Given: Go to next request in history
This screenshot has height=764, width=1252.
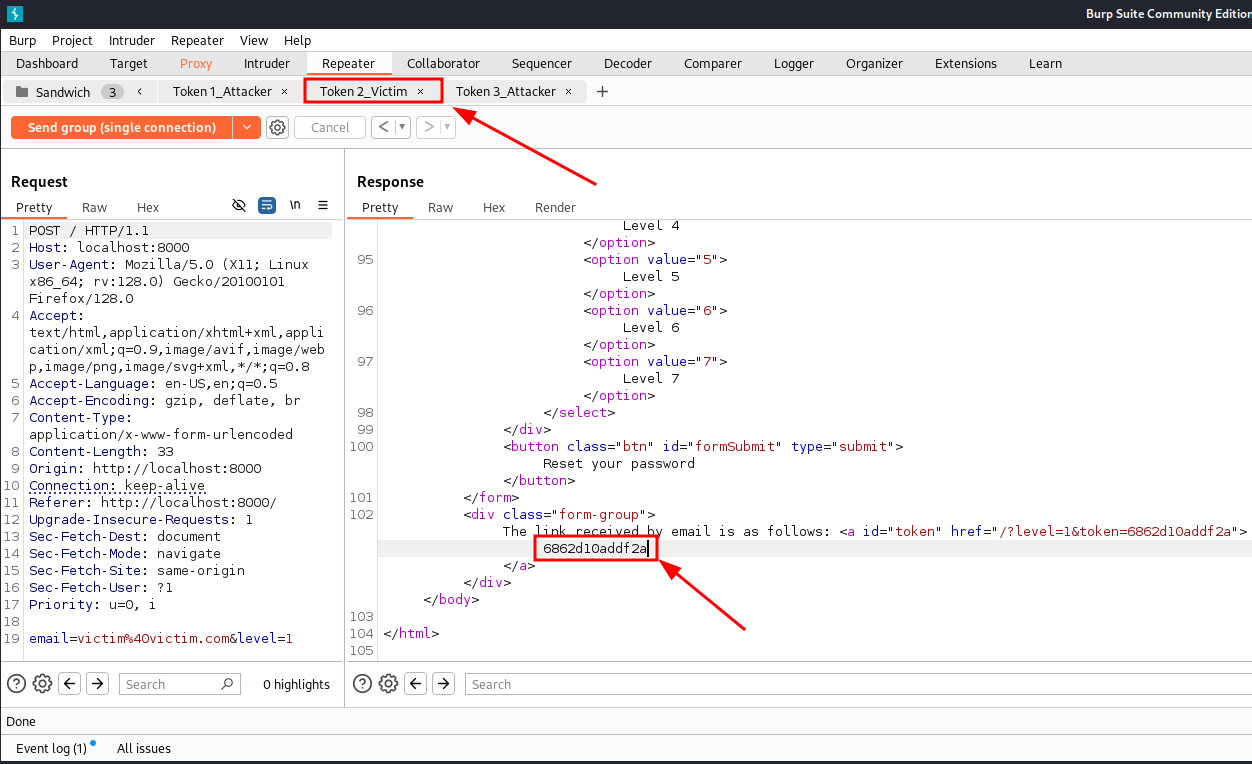Looking at the screenshot, I should click(x=428, y=127).
